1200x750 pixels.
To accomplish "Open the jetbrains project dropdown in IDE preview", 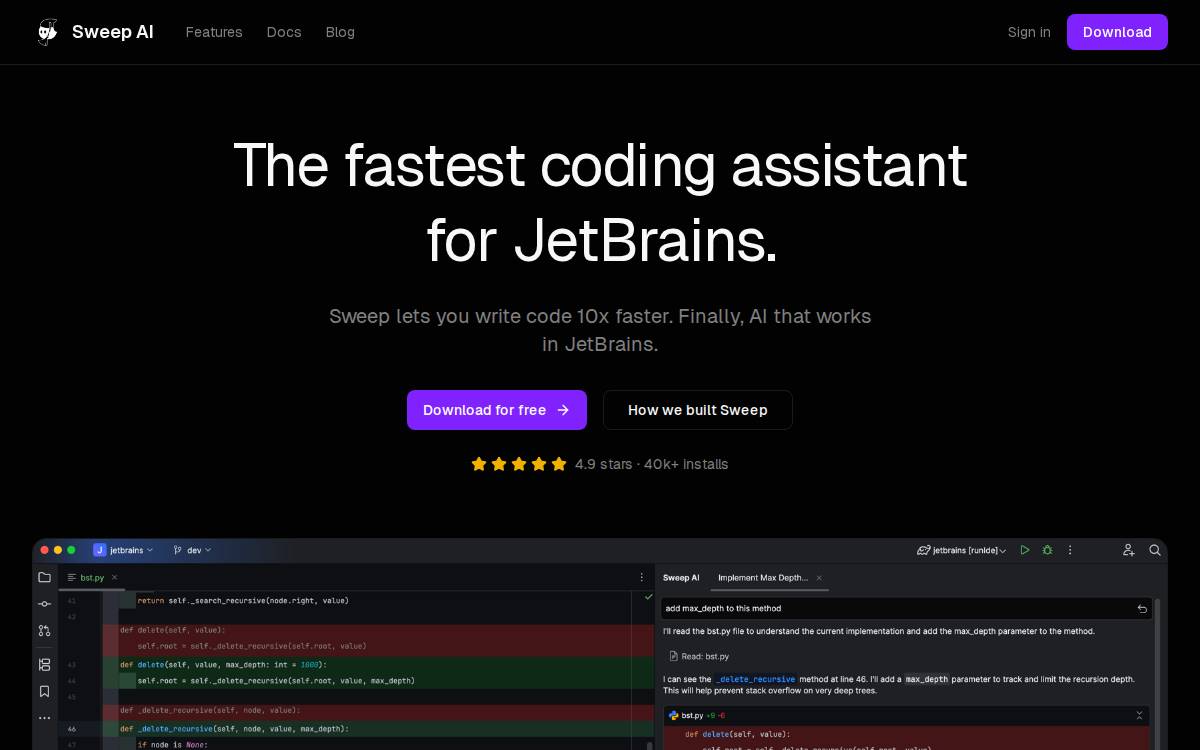I will [124, 550].
